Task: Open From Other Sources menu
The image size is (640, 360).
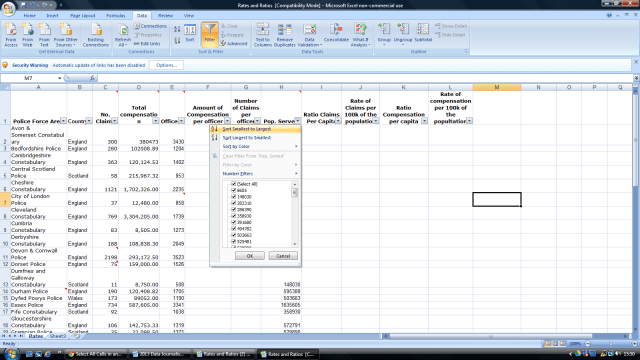Action: 66,35
